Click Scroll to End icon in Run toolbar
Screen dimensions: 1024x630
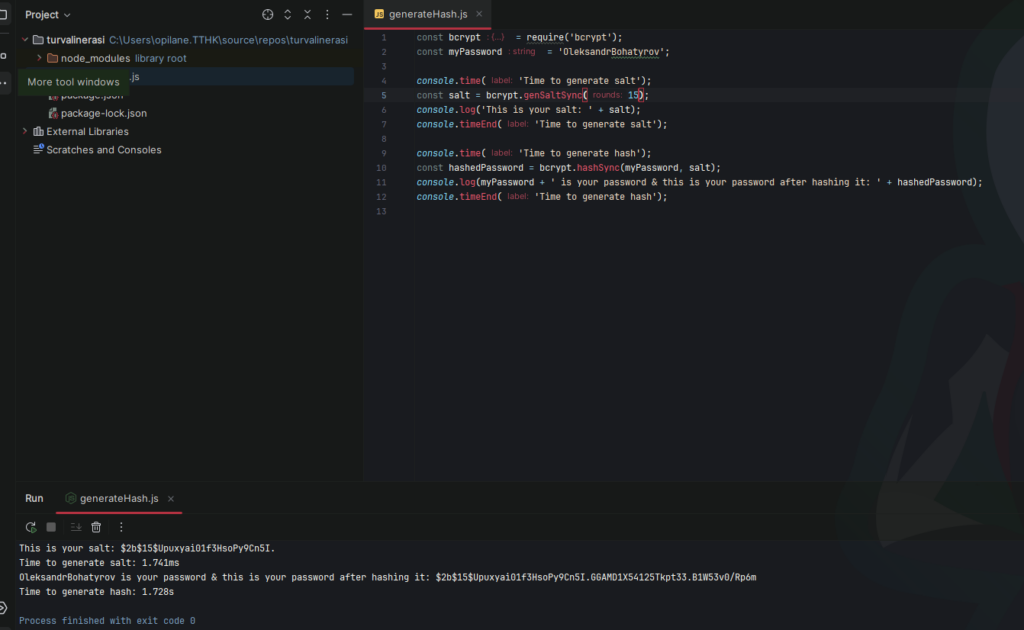pyautogui.click(x=76, y=527)
